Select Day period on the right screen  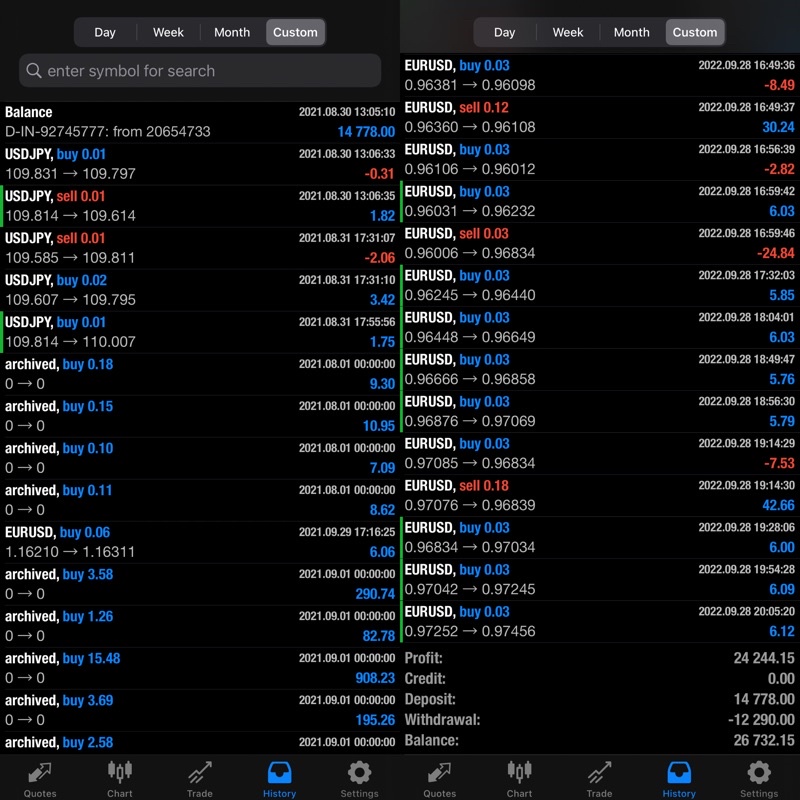coord(505,32)
